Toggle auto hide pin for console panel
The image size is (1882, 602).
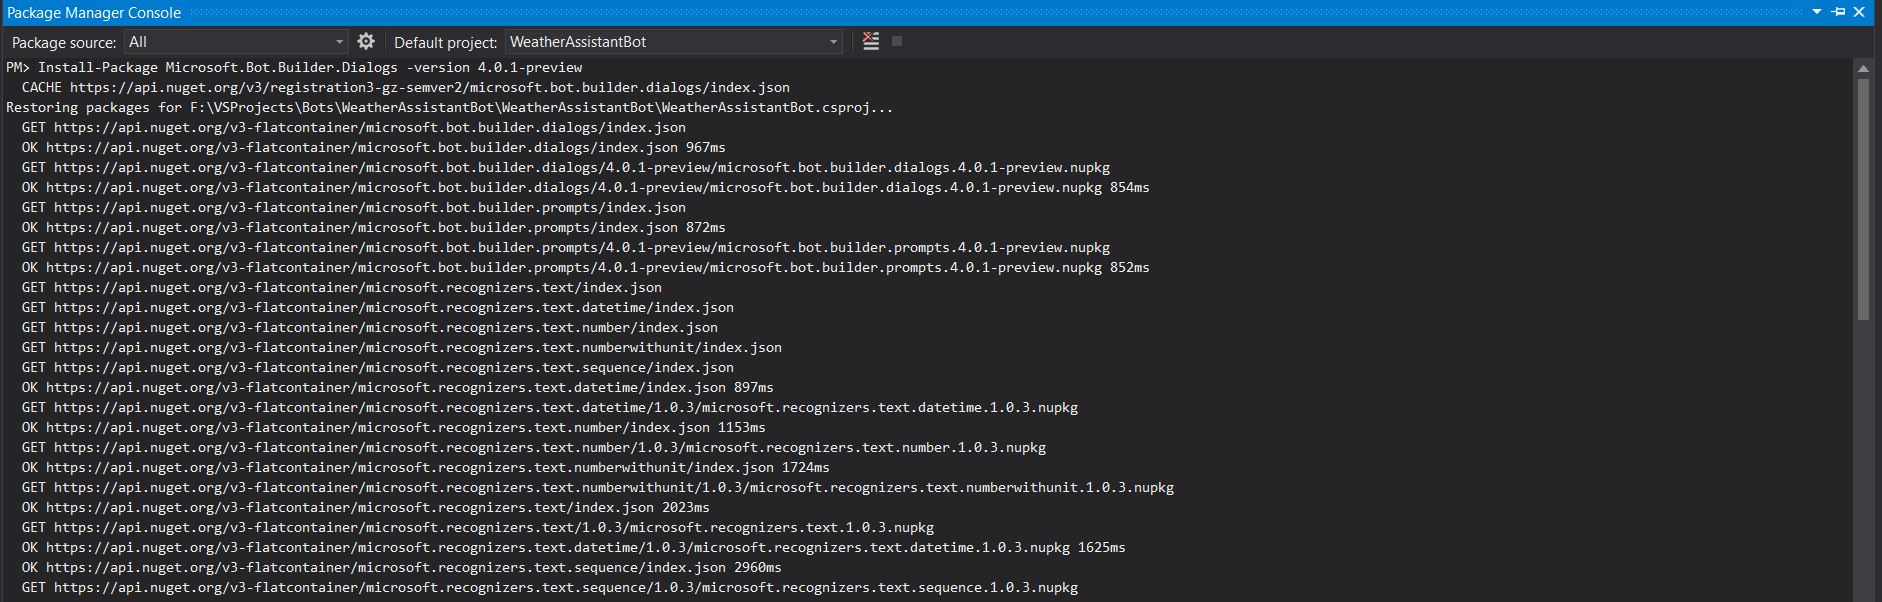(1838, 12)
